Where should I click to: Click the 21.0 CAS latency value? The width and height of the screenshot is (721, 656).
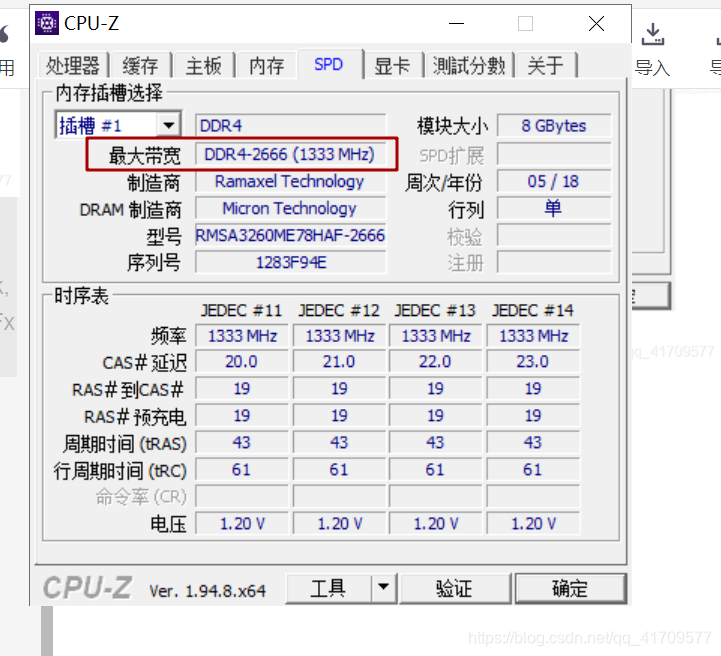[x=339, y=362]
